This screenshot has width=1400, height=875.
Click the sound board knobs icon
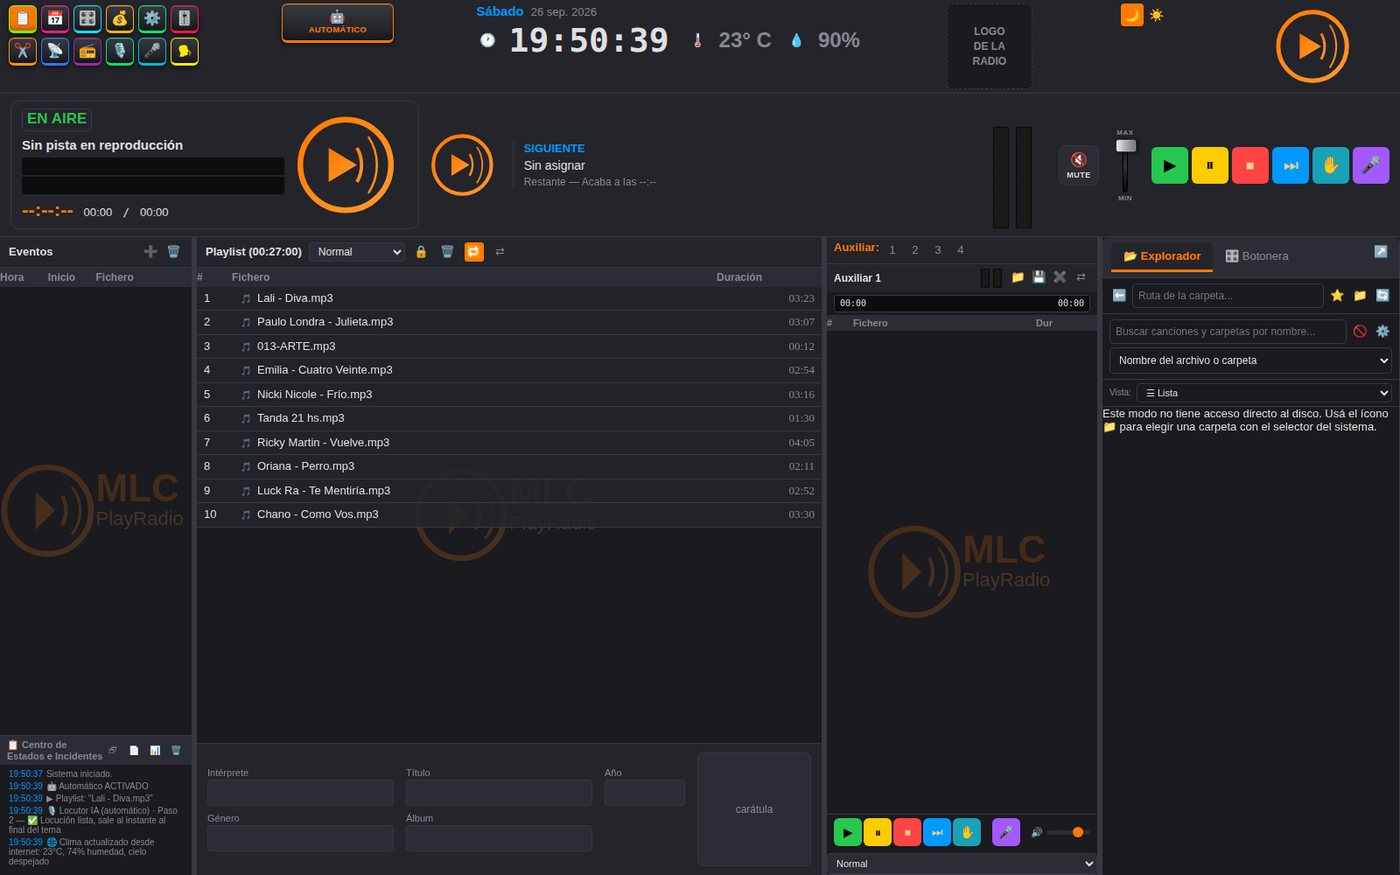(87, 18)
